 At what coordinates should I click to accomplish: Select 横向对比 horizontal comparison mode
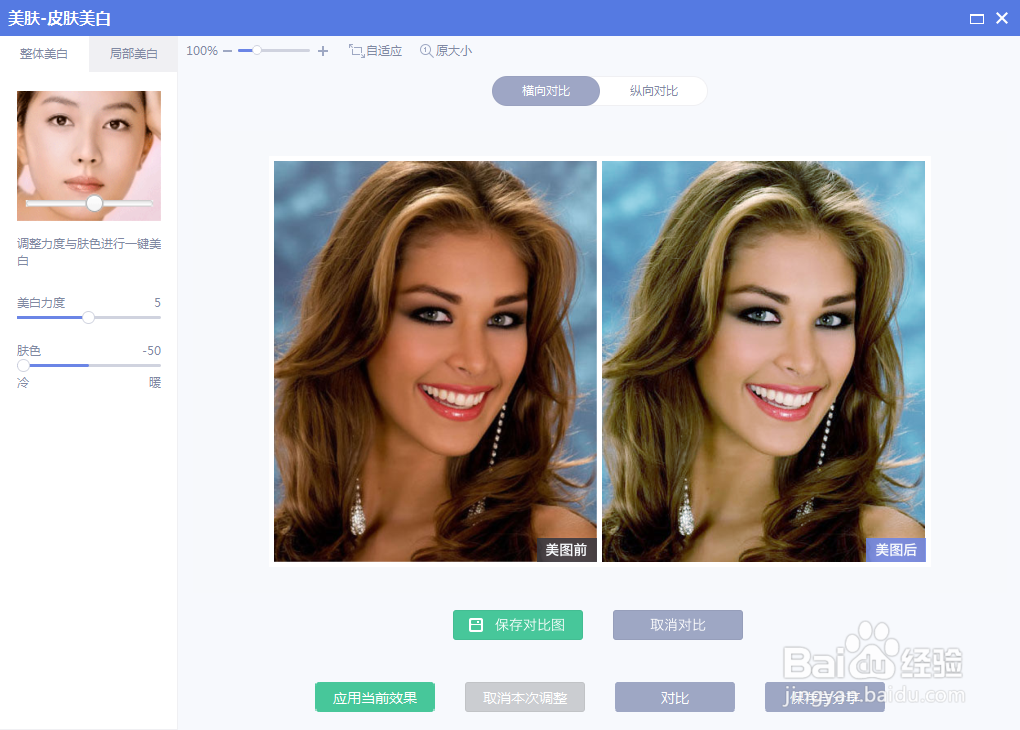(x=546, y=91)
